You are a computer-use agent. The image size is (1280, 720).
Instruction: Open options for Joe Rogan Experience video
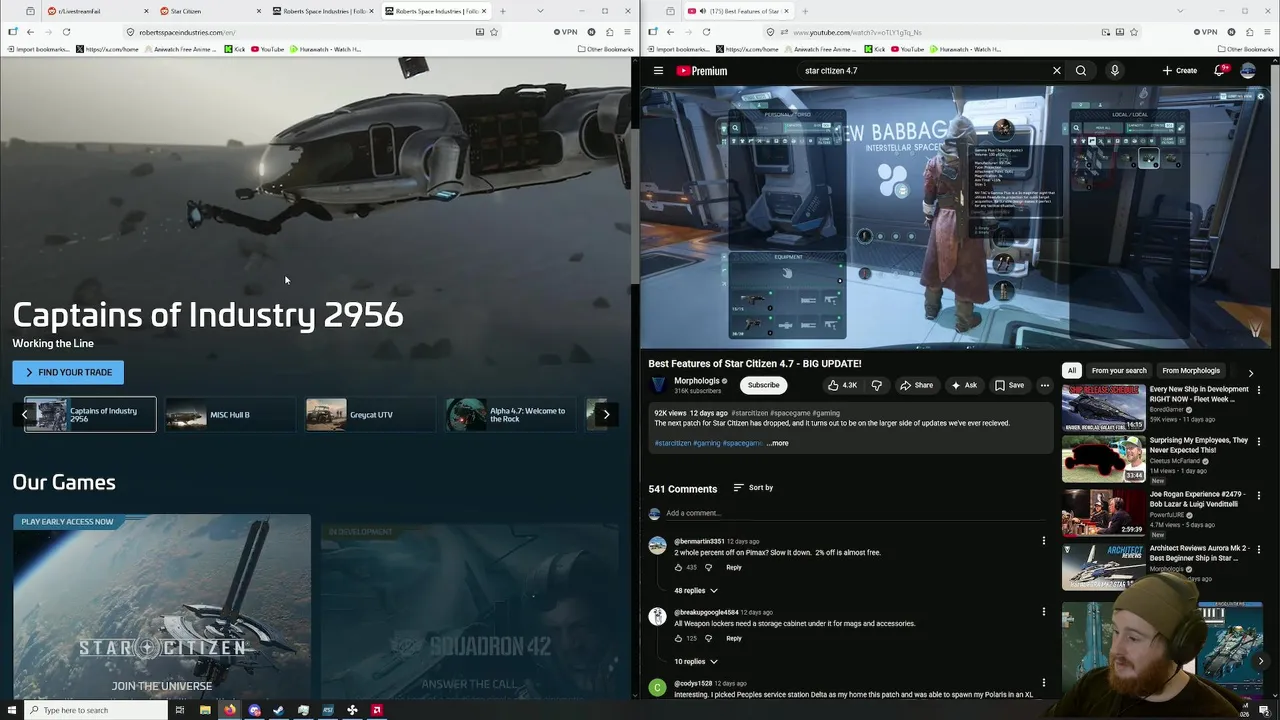click(1258, 494)
